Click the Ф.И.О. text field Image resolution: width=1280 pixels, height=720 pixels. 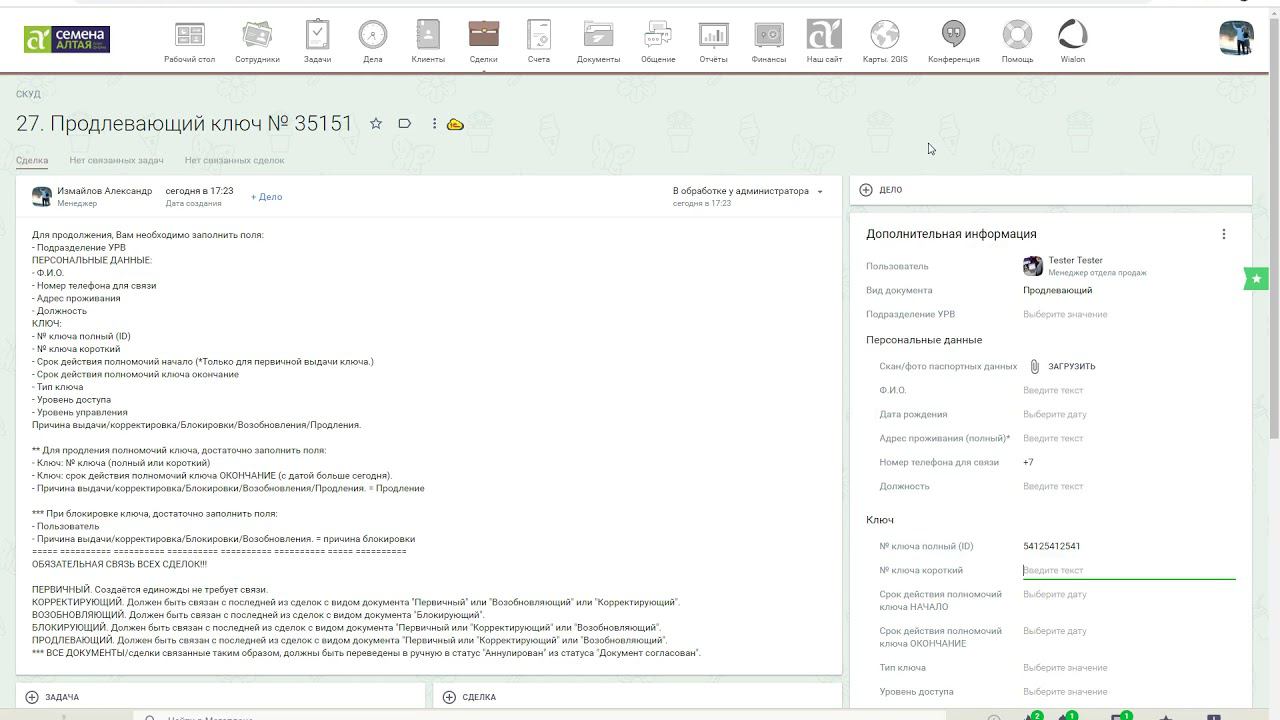tap(1128, 390)
